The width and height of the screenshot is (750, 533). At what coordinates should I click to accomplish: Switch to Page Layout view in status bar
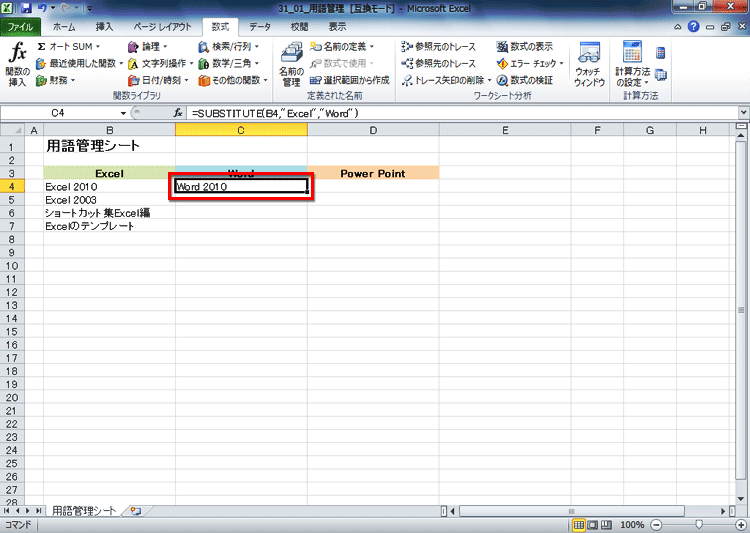tap(593, 525)
